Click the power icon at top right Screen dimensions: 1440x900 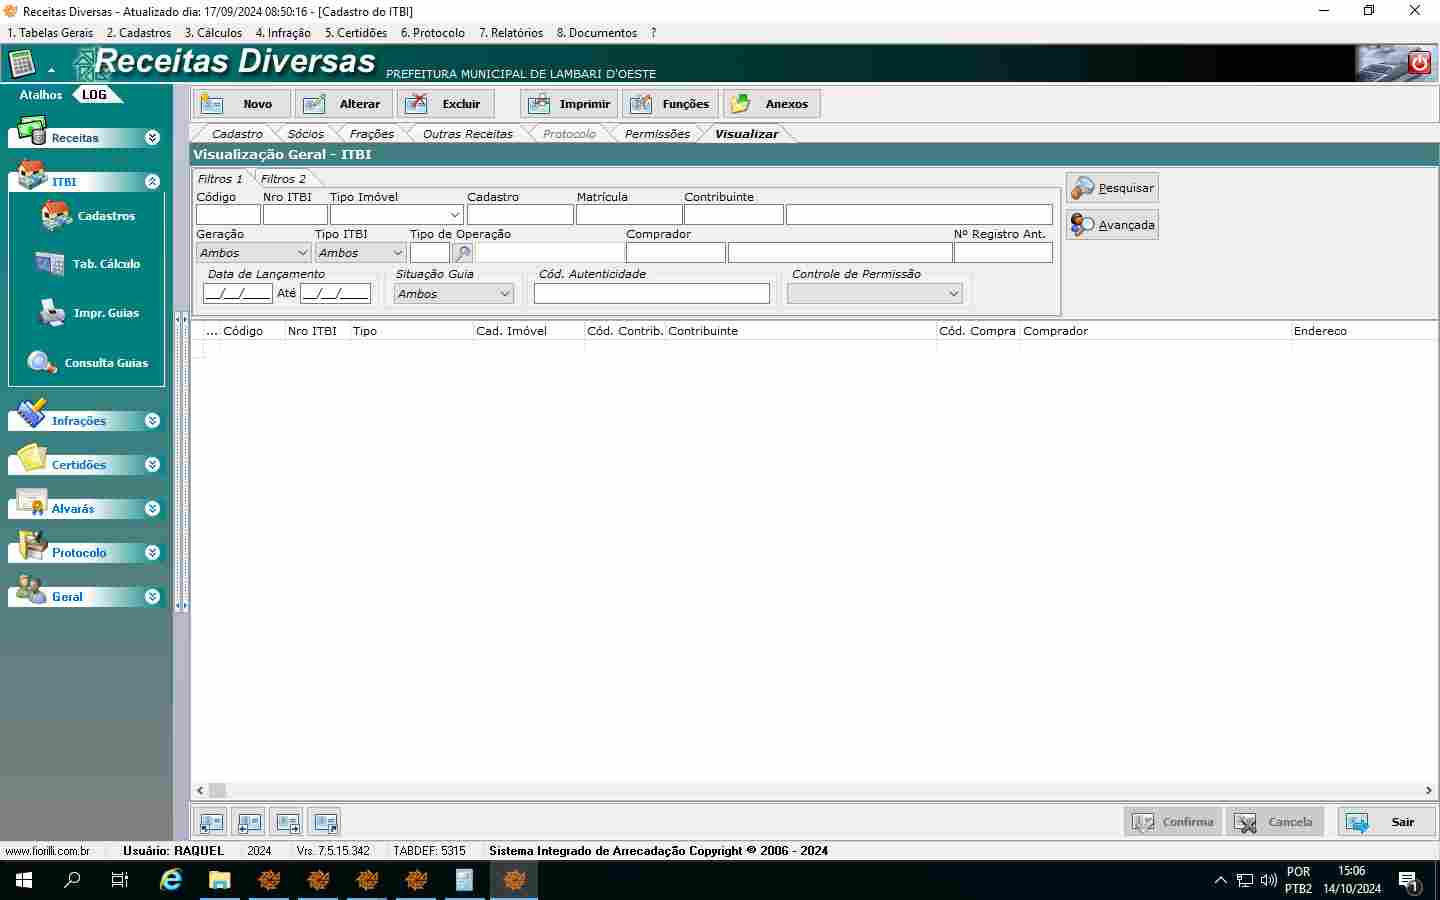[1419, 63]
